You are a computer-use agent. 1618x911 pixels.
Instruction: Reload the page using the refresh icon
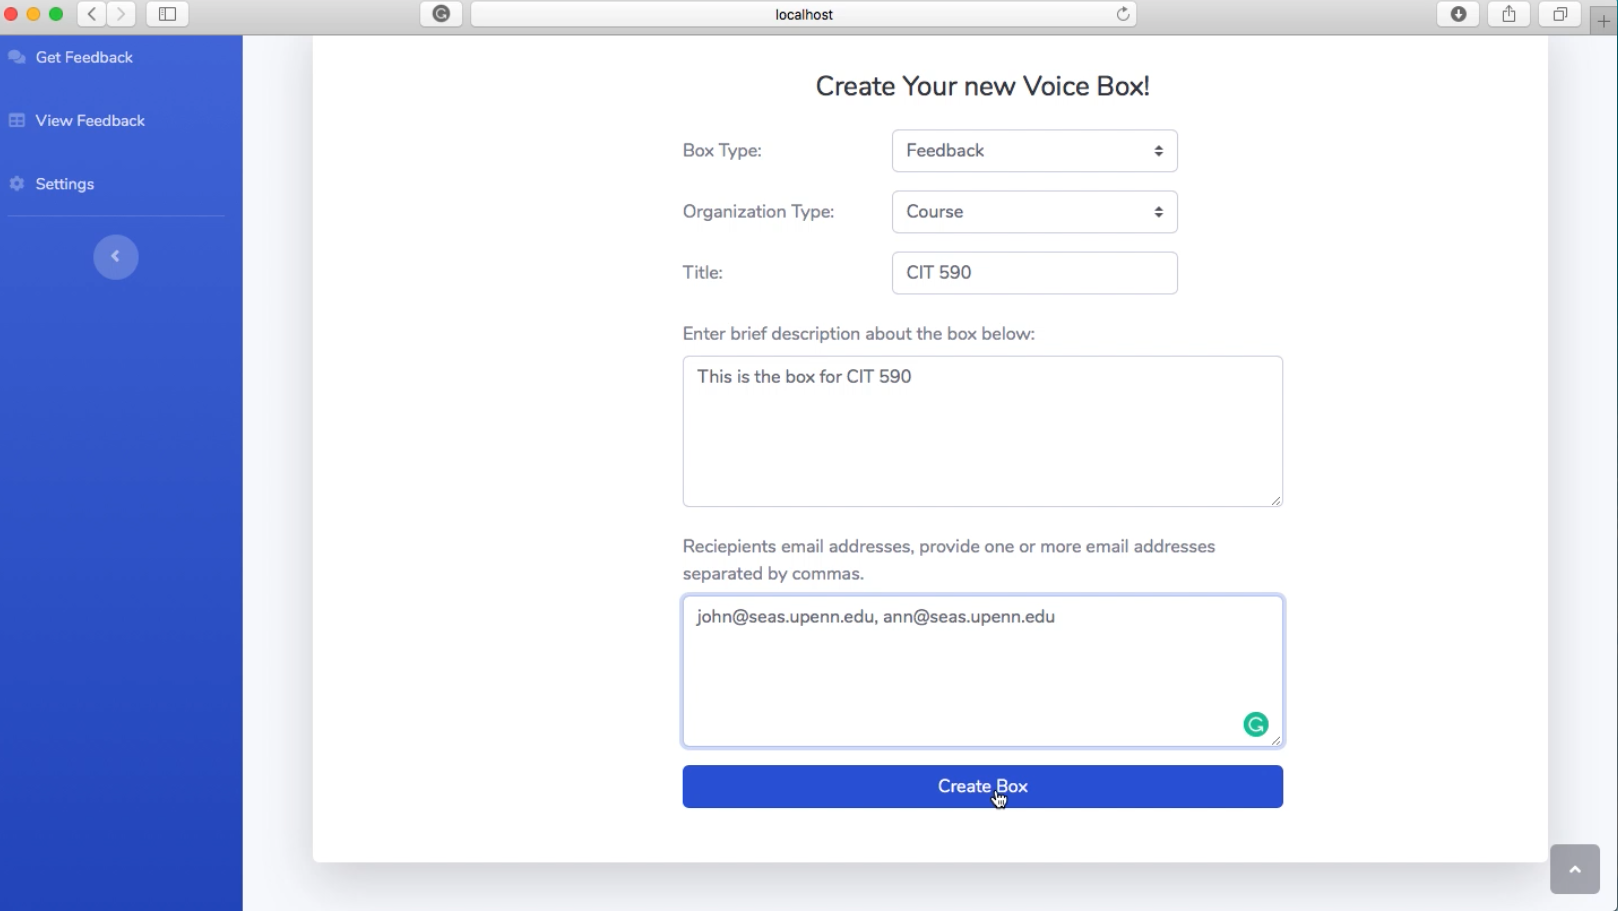click(x=1123, y=14)
